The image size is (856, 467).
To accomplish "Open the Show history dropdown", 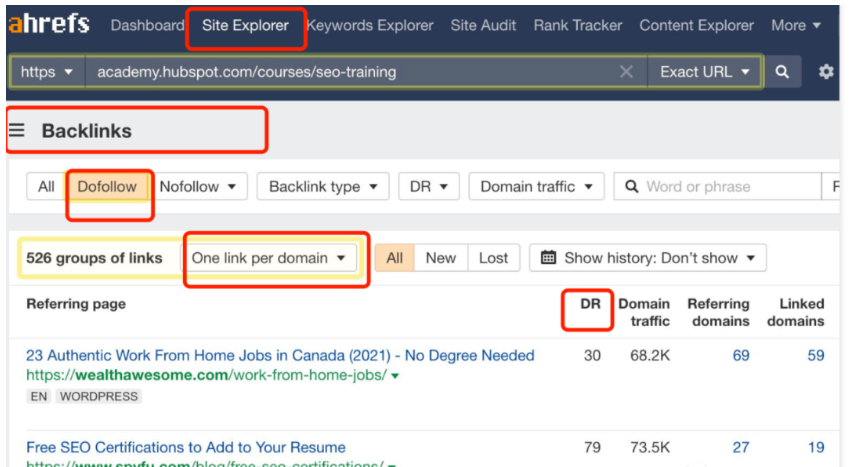I will [x=648, y=258].
